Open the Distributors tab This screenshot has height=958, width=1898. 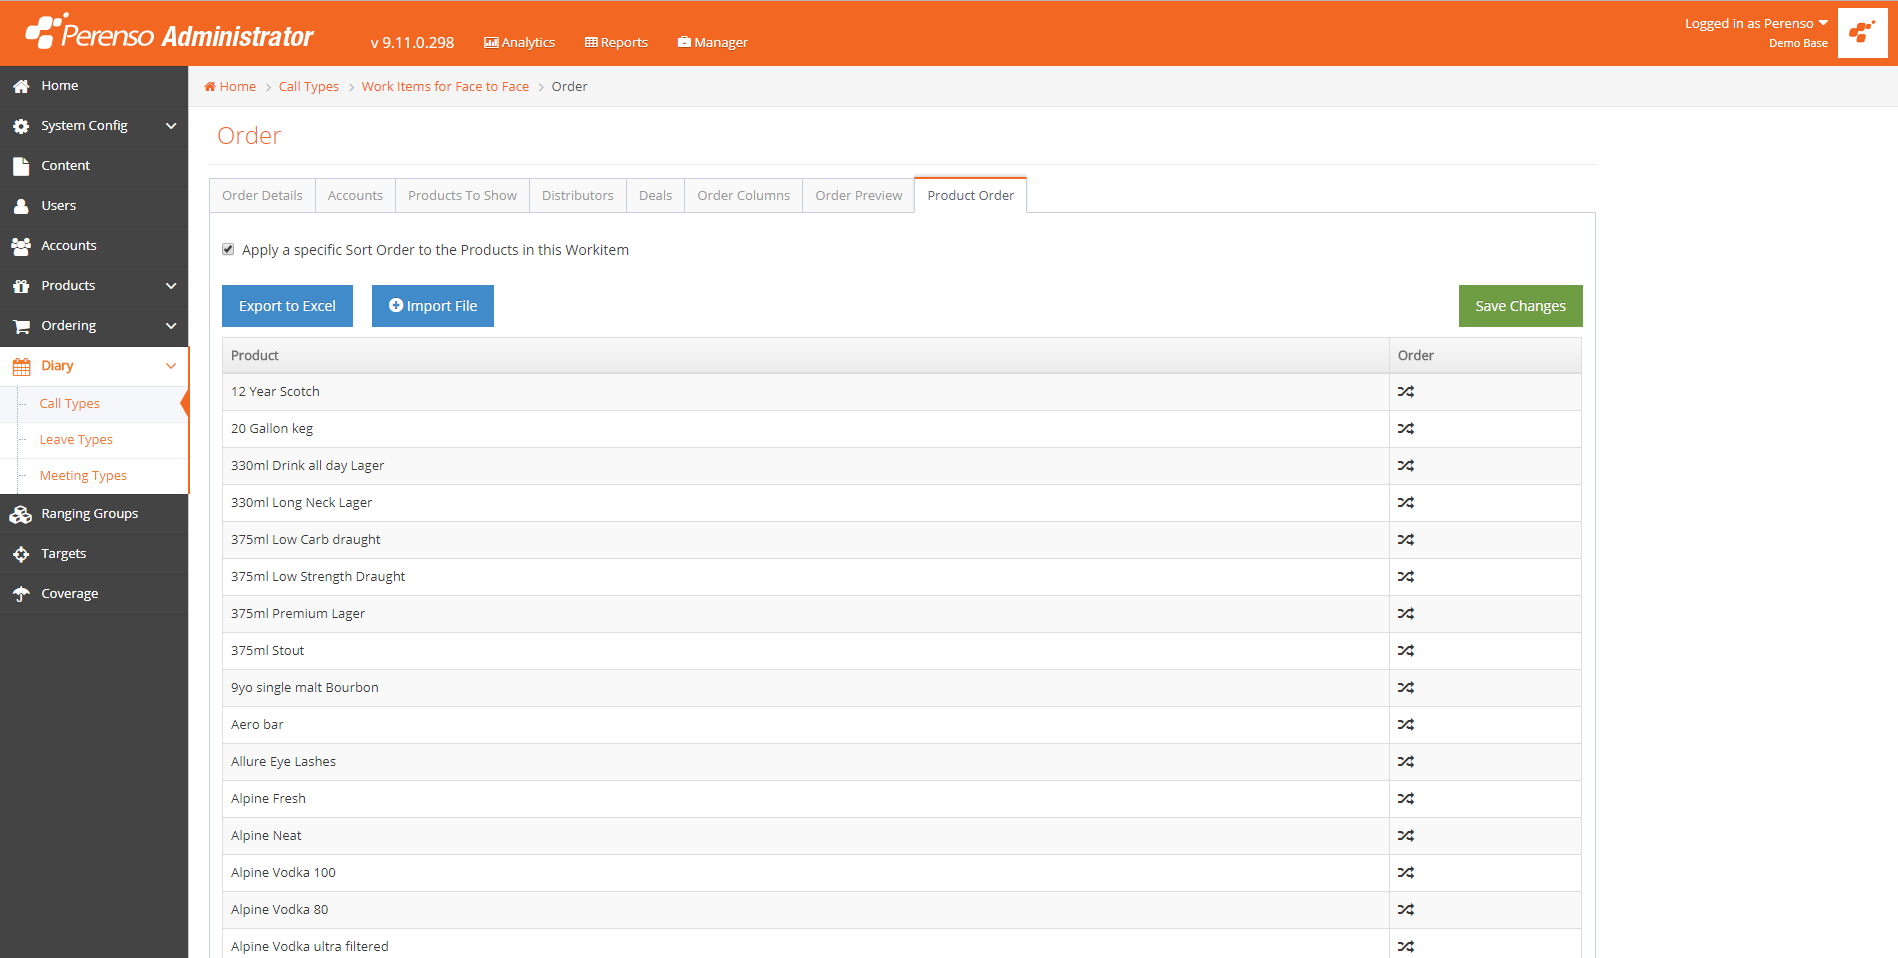click(x=578, y=195)
